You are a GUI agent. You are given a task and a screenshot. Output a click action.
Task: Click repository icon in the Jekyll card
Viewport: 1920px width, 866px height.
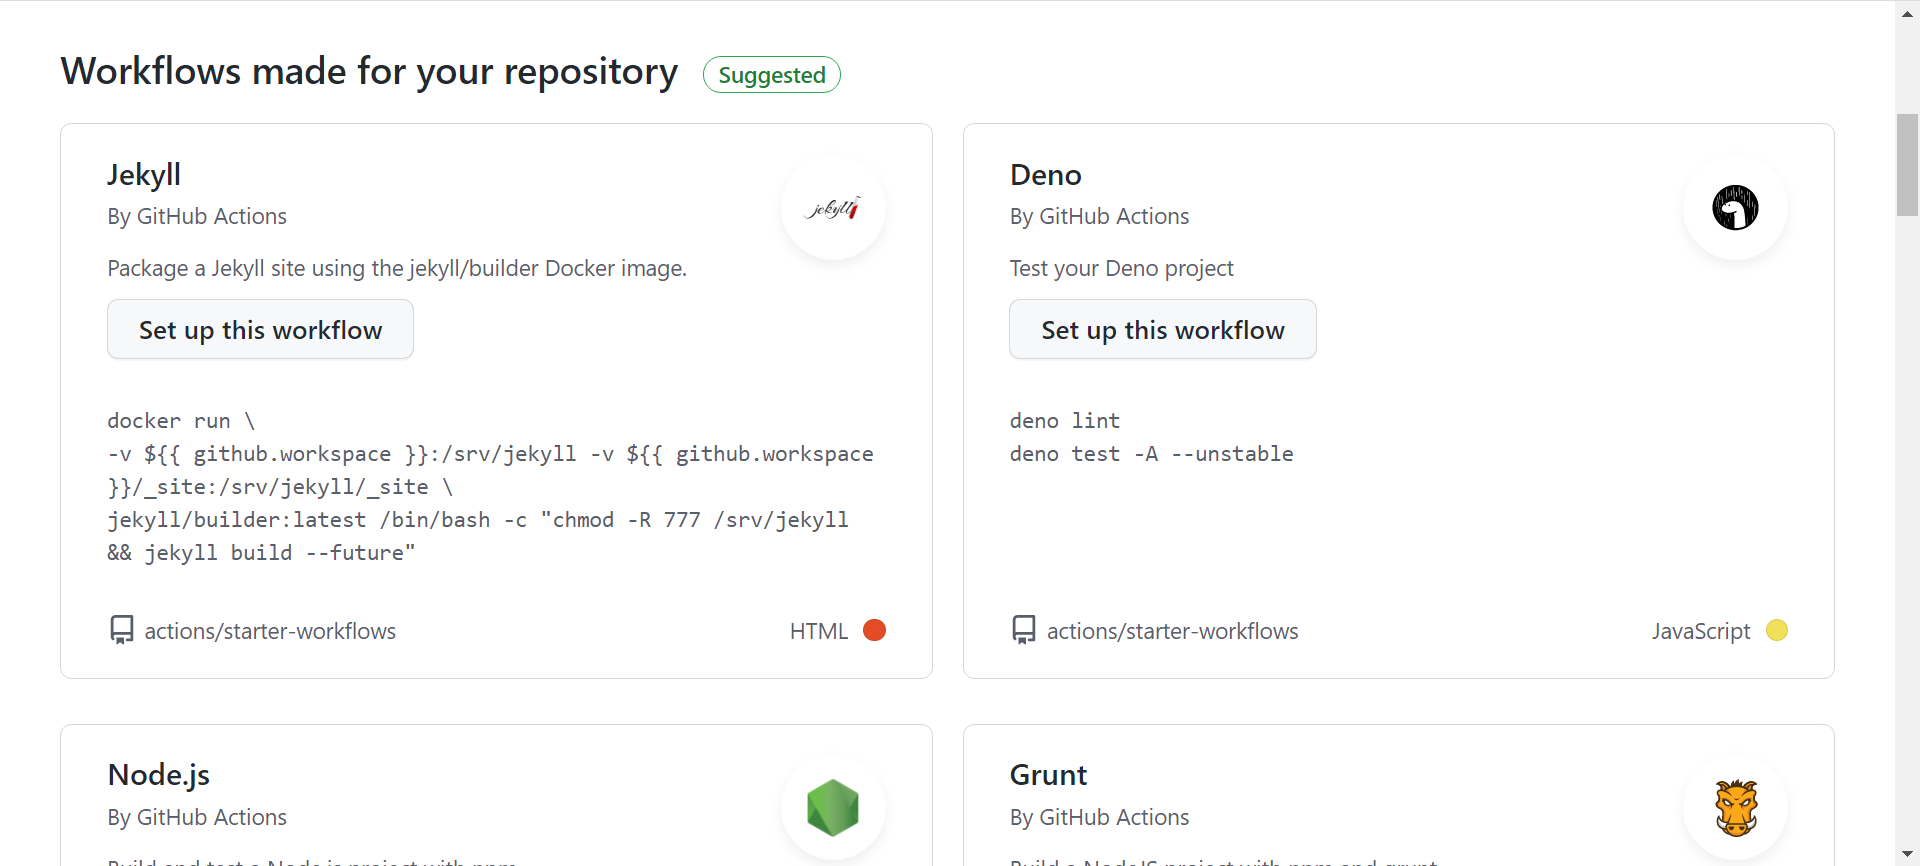[x=121, y=630]
